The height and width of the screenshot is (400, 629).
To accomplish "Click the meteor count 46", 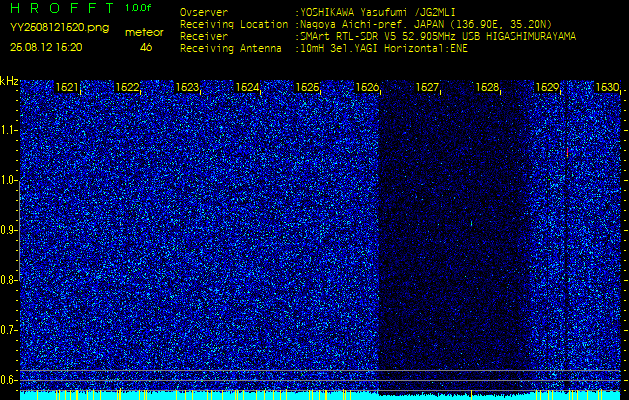I will tap(146, 47).
